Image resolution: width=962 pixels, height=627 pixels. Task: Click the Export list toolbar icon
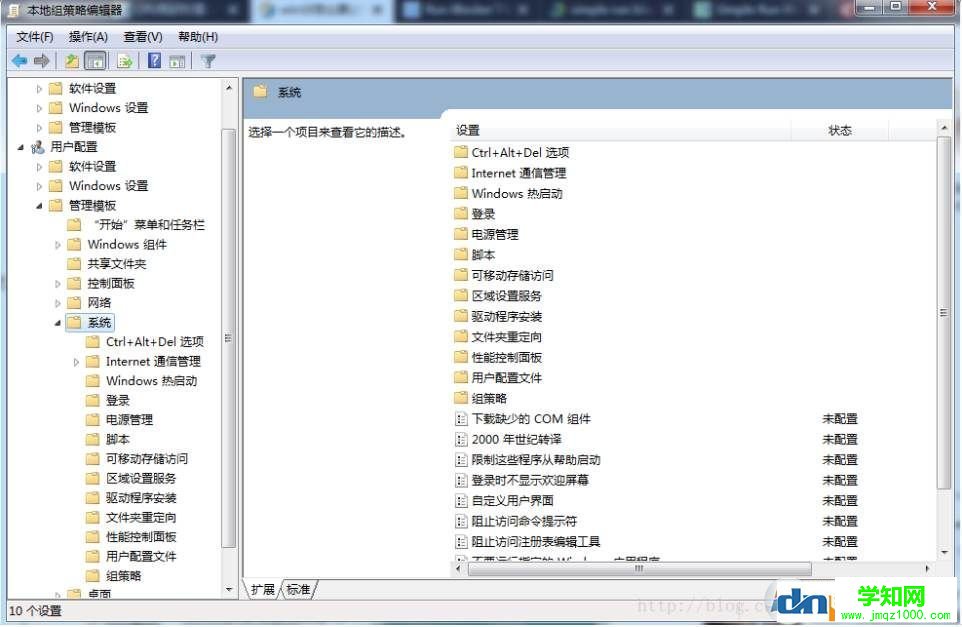coord(125,61)
